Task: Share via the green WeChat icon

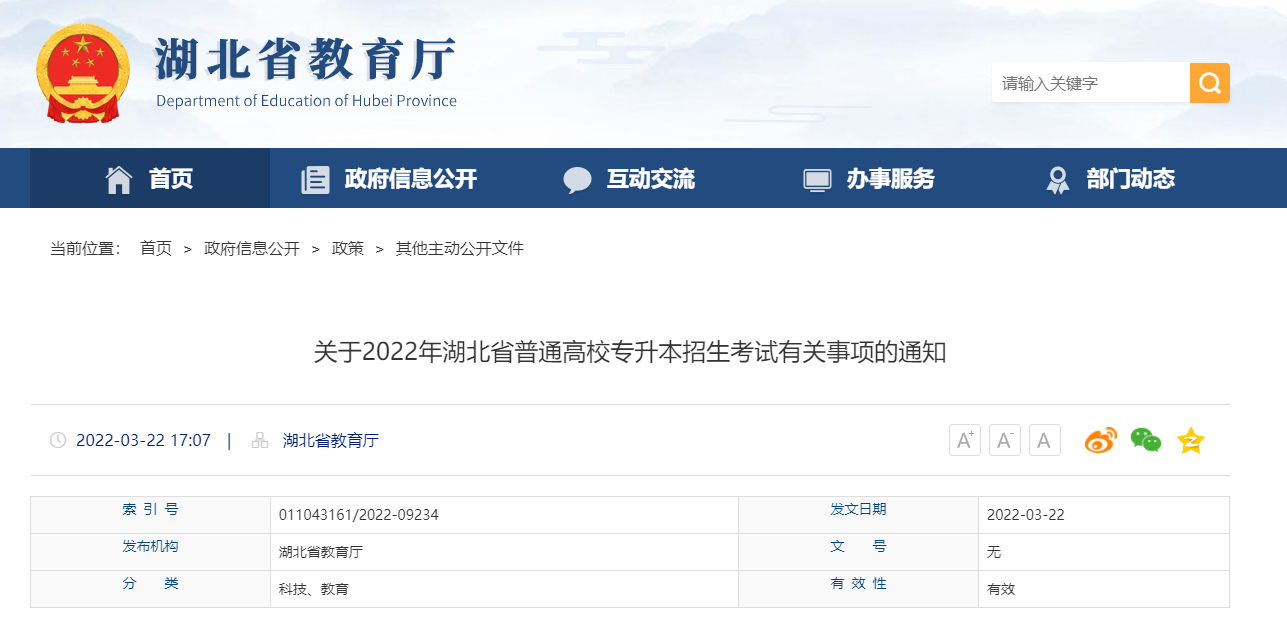Action: point(1146,440)
